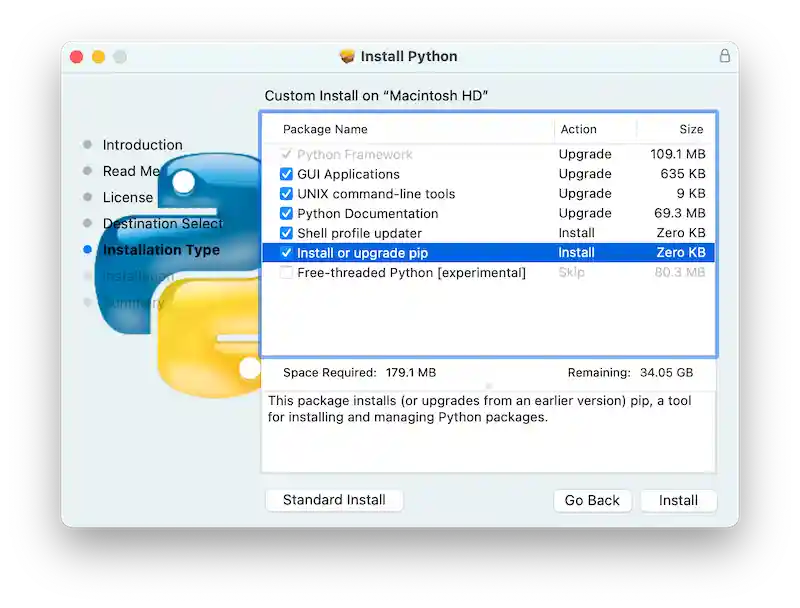The height and width of the screenshot is (608, 800).
Task: Select the Introduction step in the sidebar
Action: 142,144
